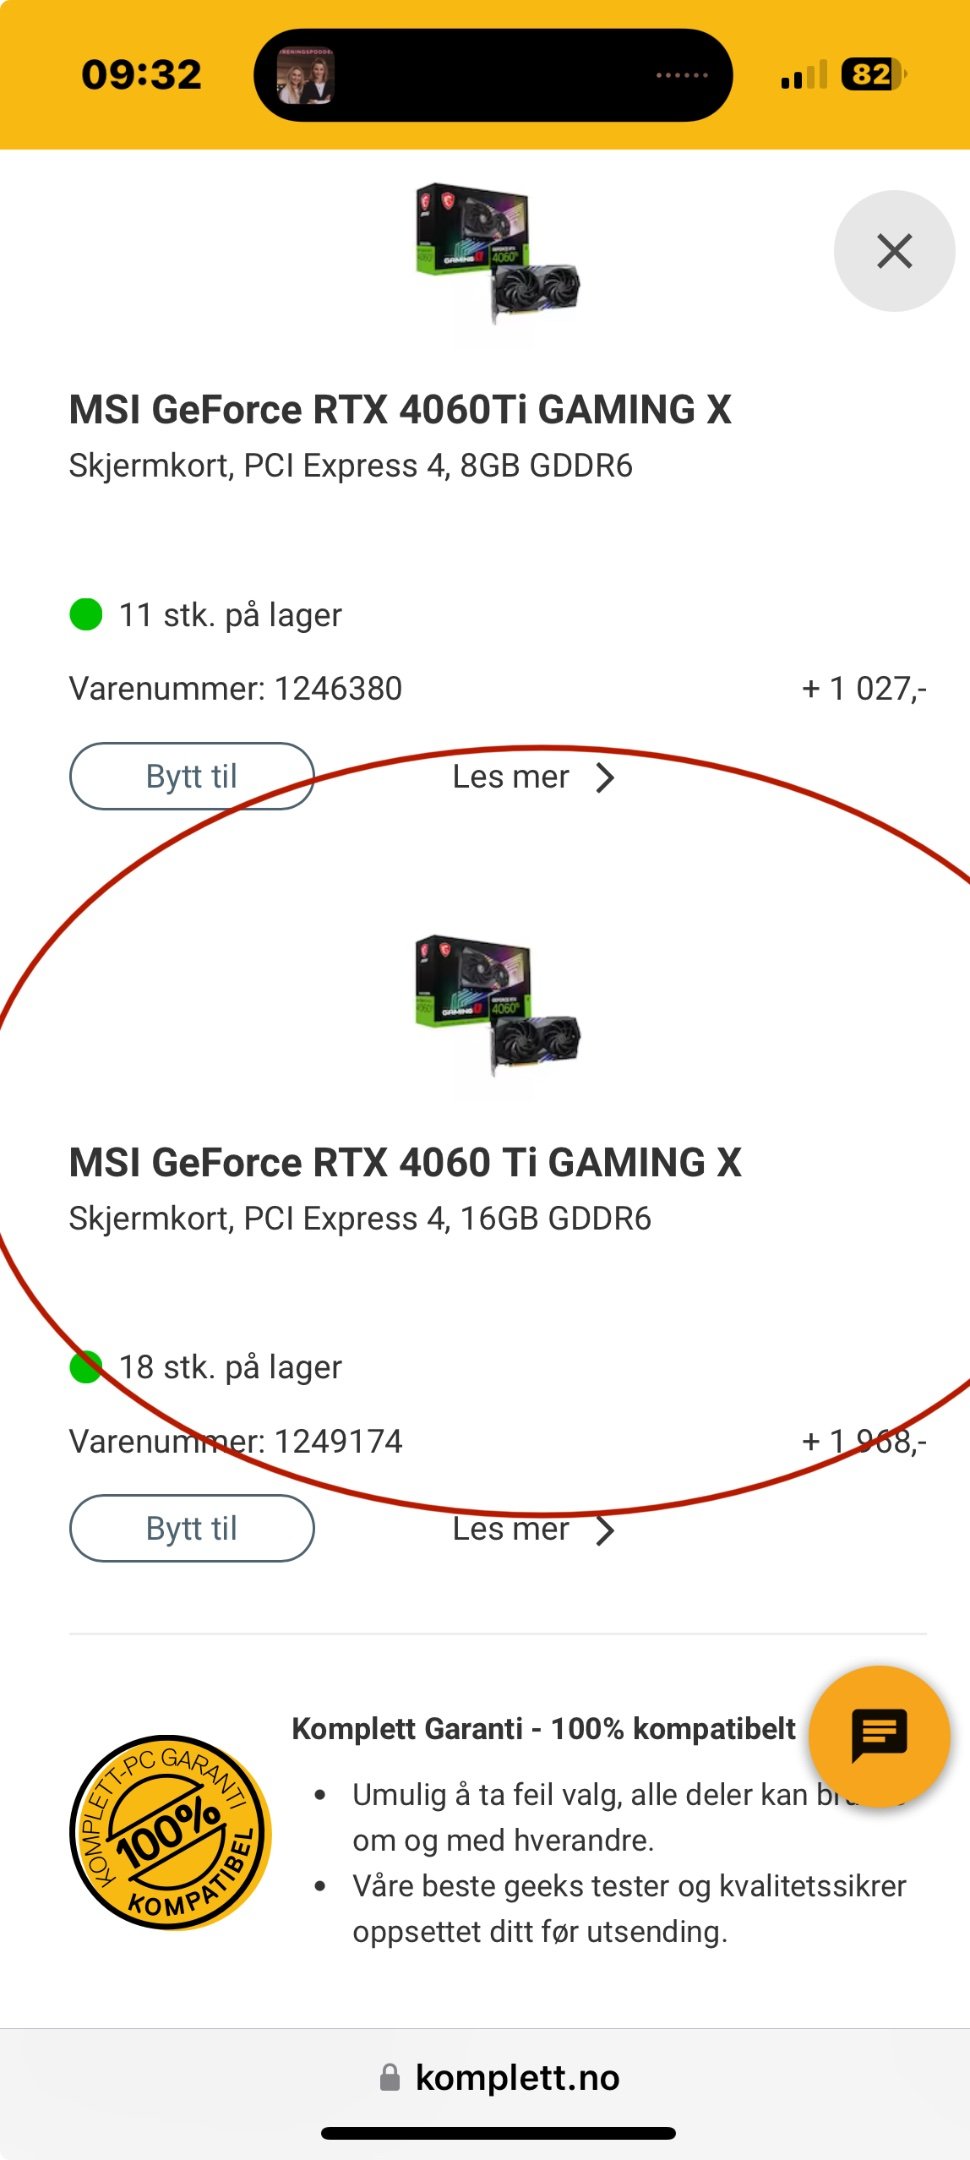Tap the lock icon beside komplett.no

(x=390, y=2078)
